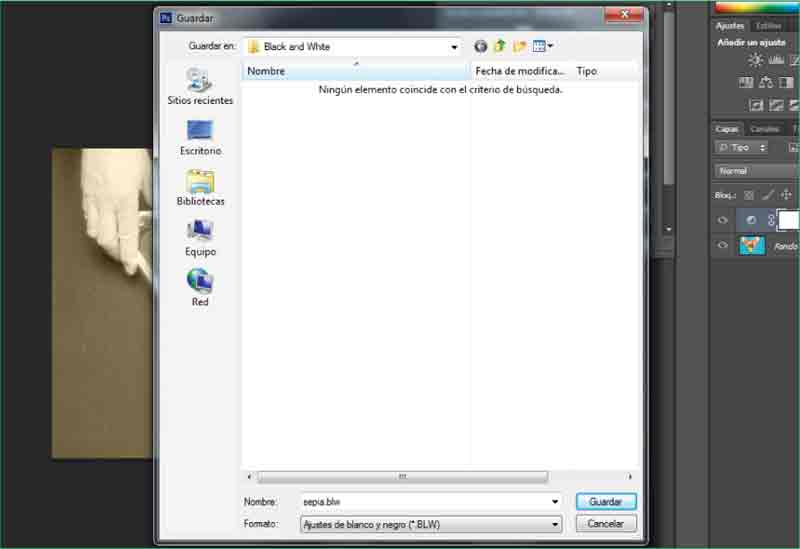Image resolution: width=800 pixels, height=549 pixels.
Task: Select Equipo in the places sidebar
Action: [x=200, y=237]
